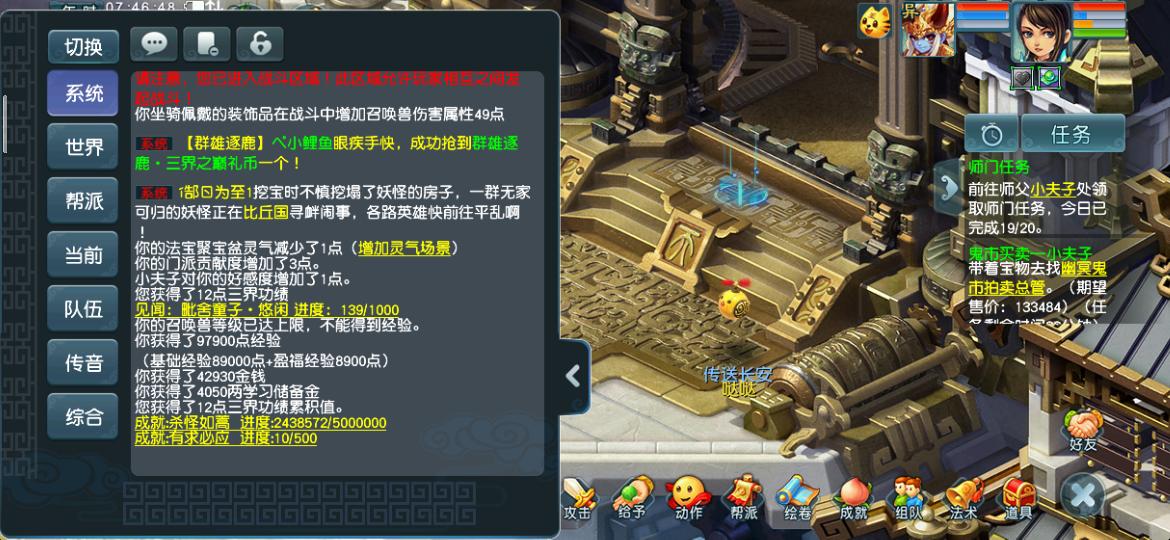Expand the task tracker arrow handle
Screen dimensions: 1170x540
[x=949, y=187]
